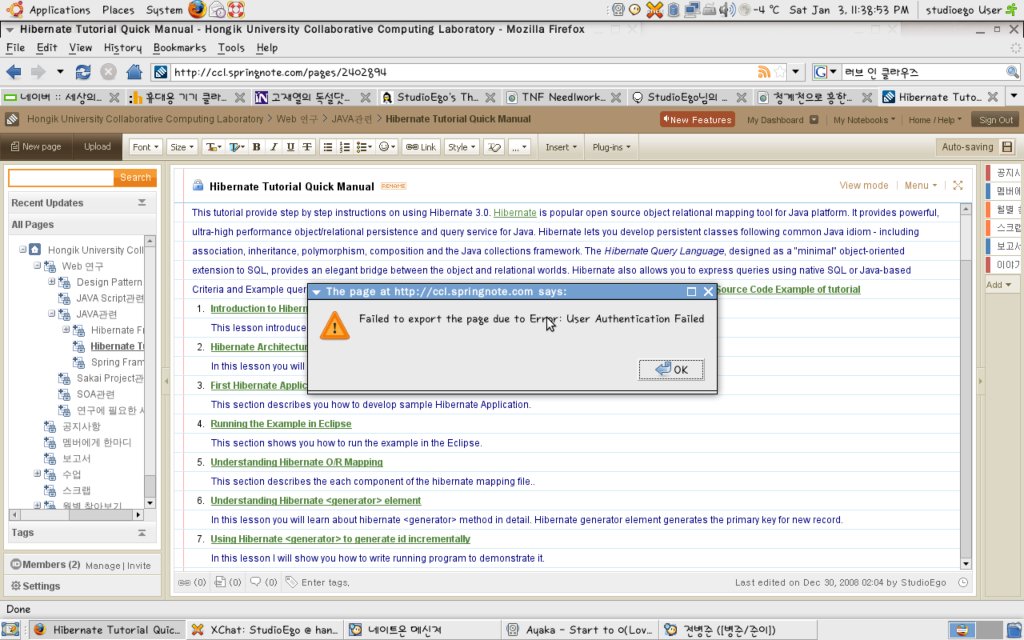Open the text color tool

pos(213,147)
